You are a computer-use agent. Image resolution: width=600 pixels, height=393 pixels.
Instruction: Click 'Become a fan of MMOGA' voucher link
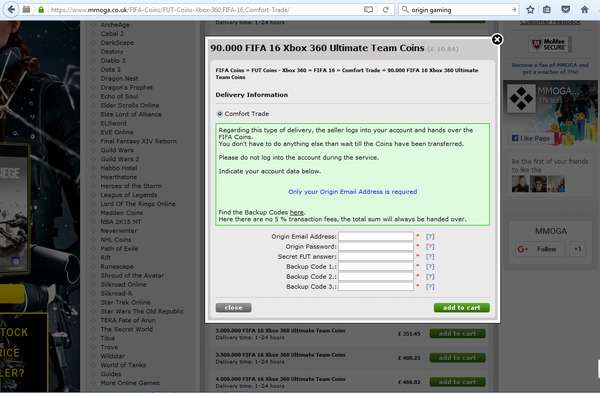coord(550,68)
